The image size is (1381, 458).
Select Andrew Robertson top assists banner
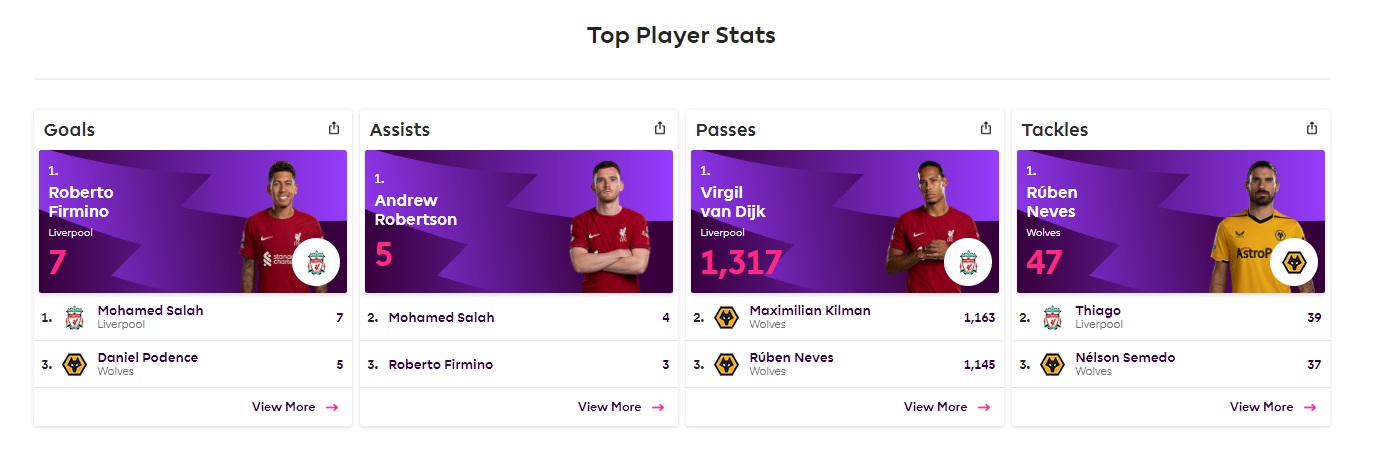[519, 221]
